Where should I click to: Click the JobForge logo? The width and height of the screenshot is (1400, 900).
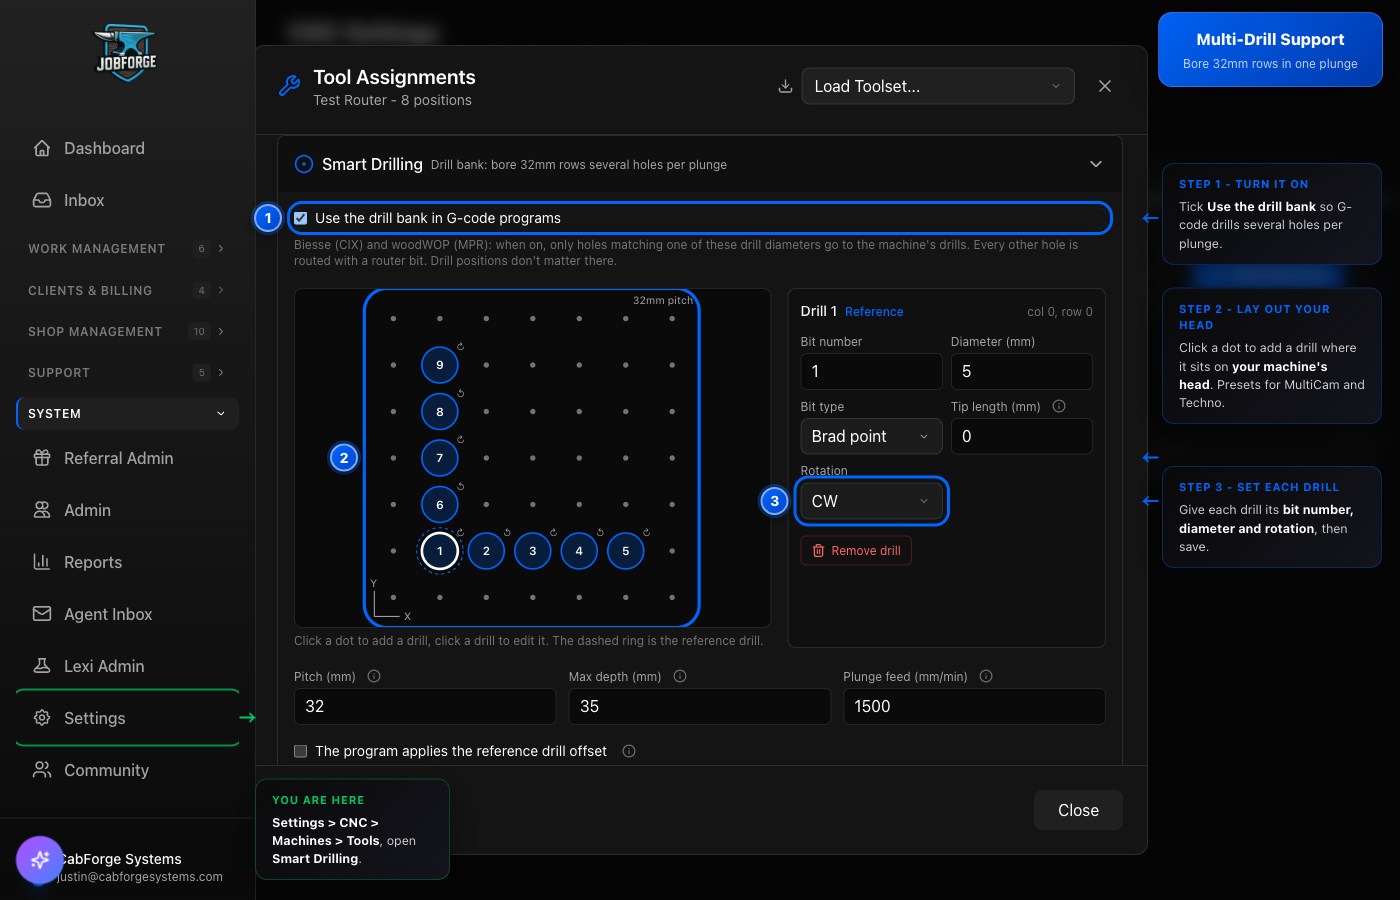click(127, 53)
